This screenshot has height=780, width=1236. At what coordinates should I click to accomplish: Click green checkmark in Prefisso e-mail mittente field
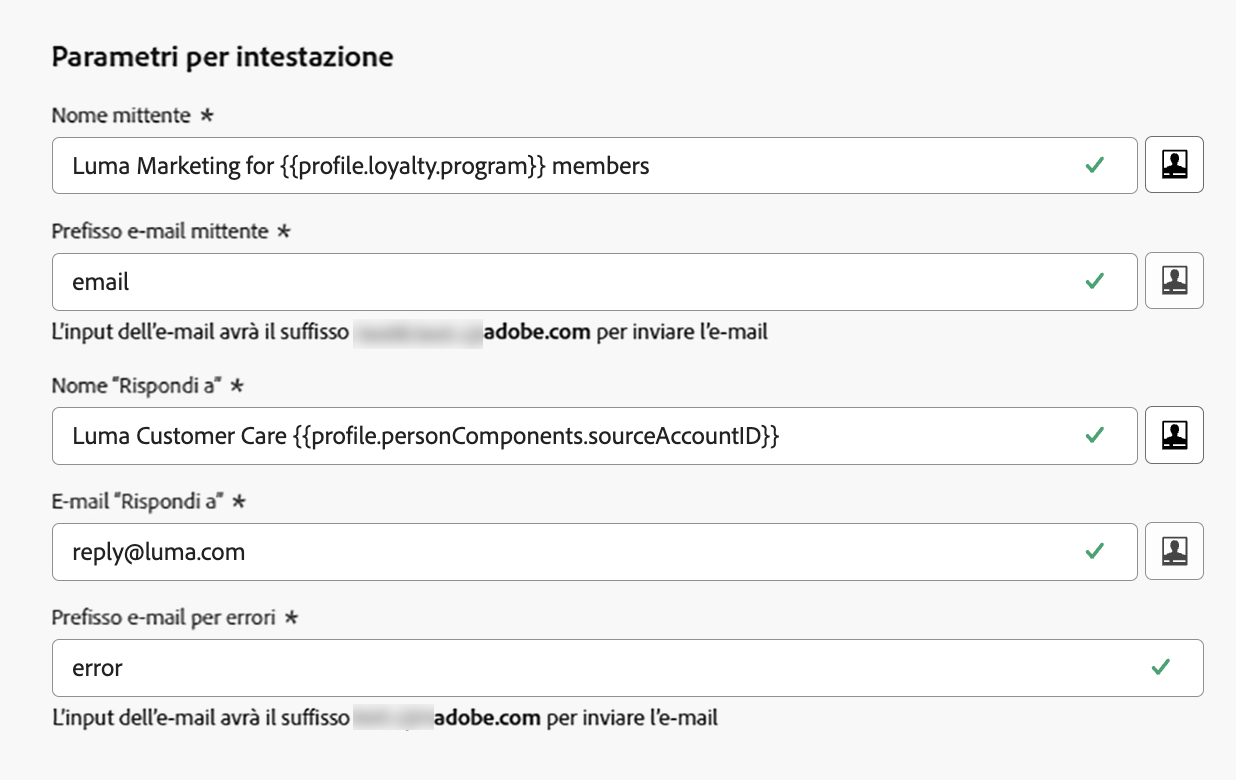click(1095, 281)
